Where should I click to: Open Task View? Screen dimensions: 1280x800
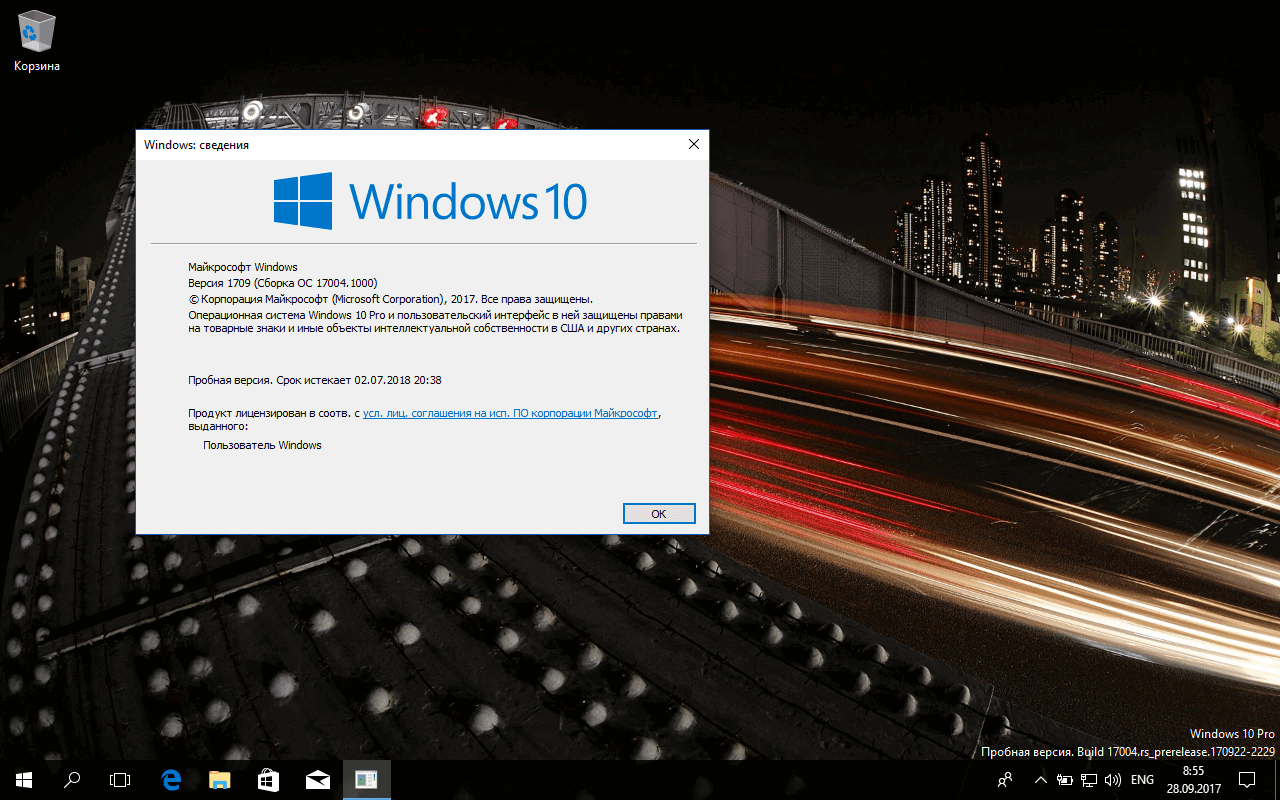pos(119,780)
